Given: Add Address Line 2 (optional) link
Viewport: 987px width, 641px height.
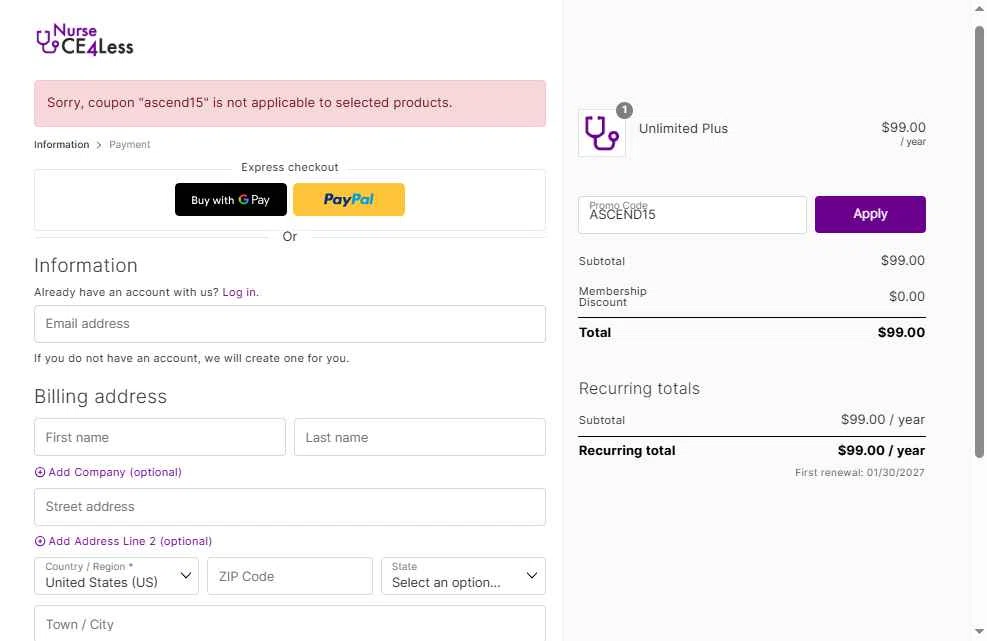Looking at the screenshot, I should [x=130, y=542].
